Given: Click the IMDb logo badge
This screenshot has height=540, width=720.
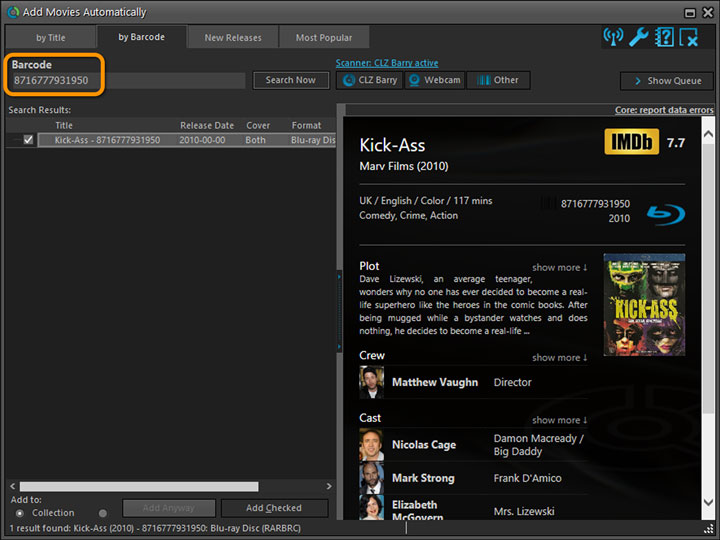Looking at the screenshot, I should [631, 143].
